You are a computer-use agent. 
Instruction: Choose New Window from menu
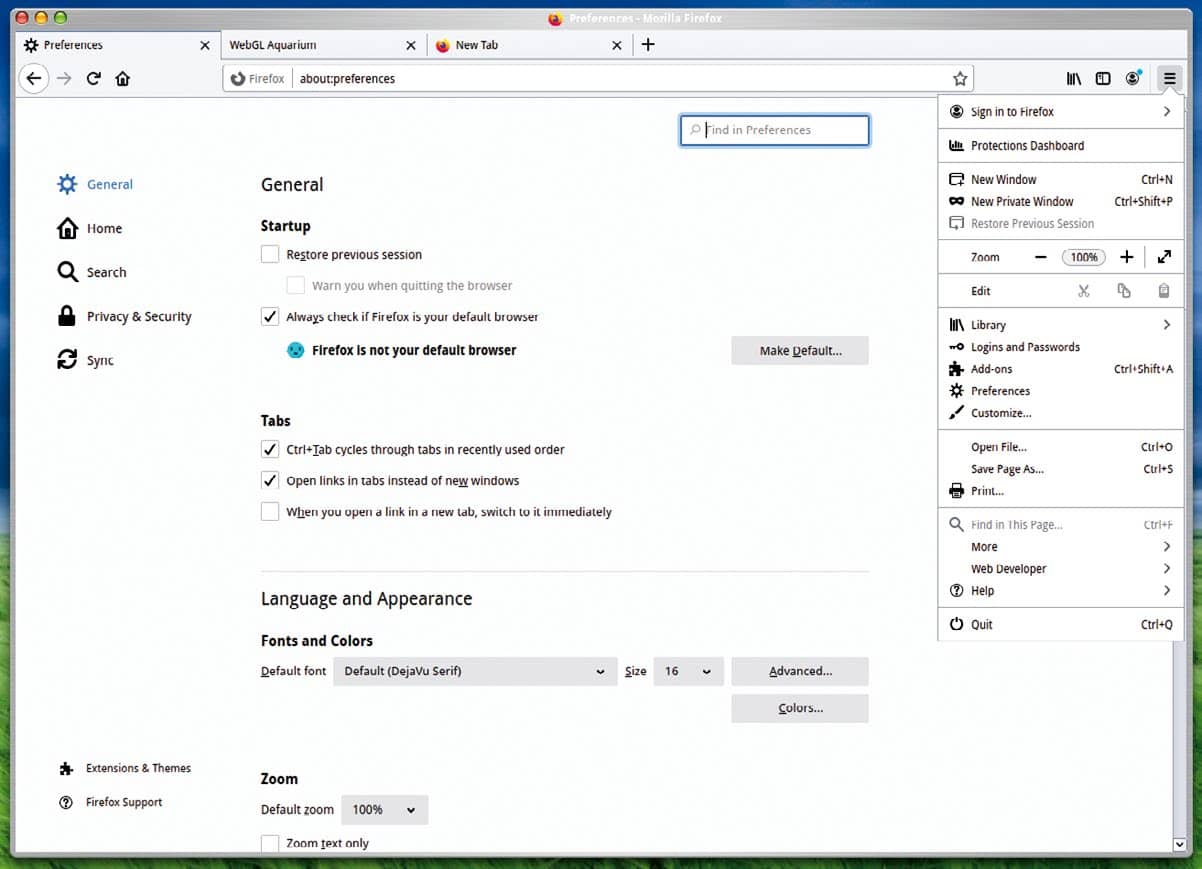[1060, 180]
